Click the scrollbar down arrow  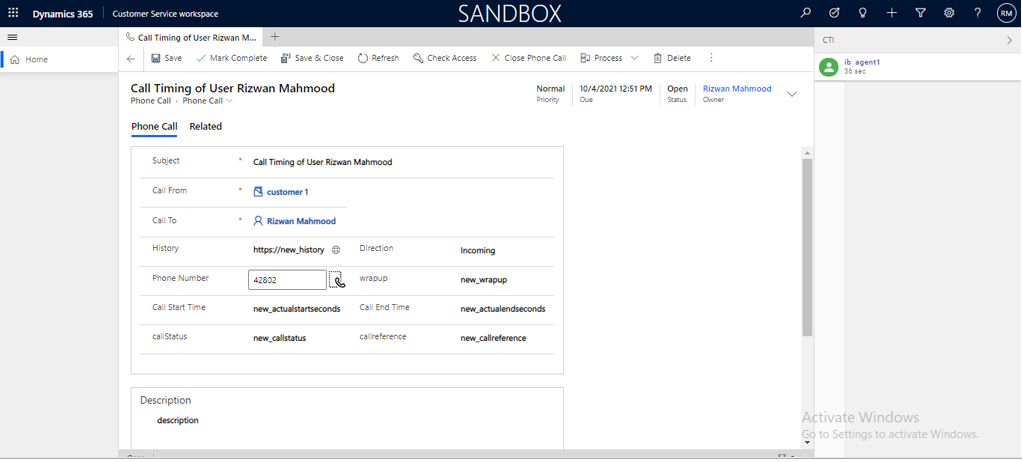tap(808, 442)
